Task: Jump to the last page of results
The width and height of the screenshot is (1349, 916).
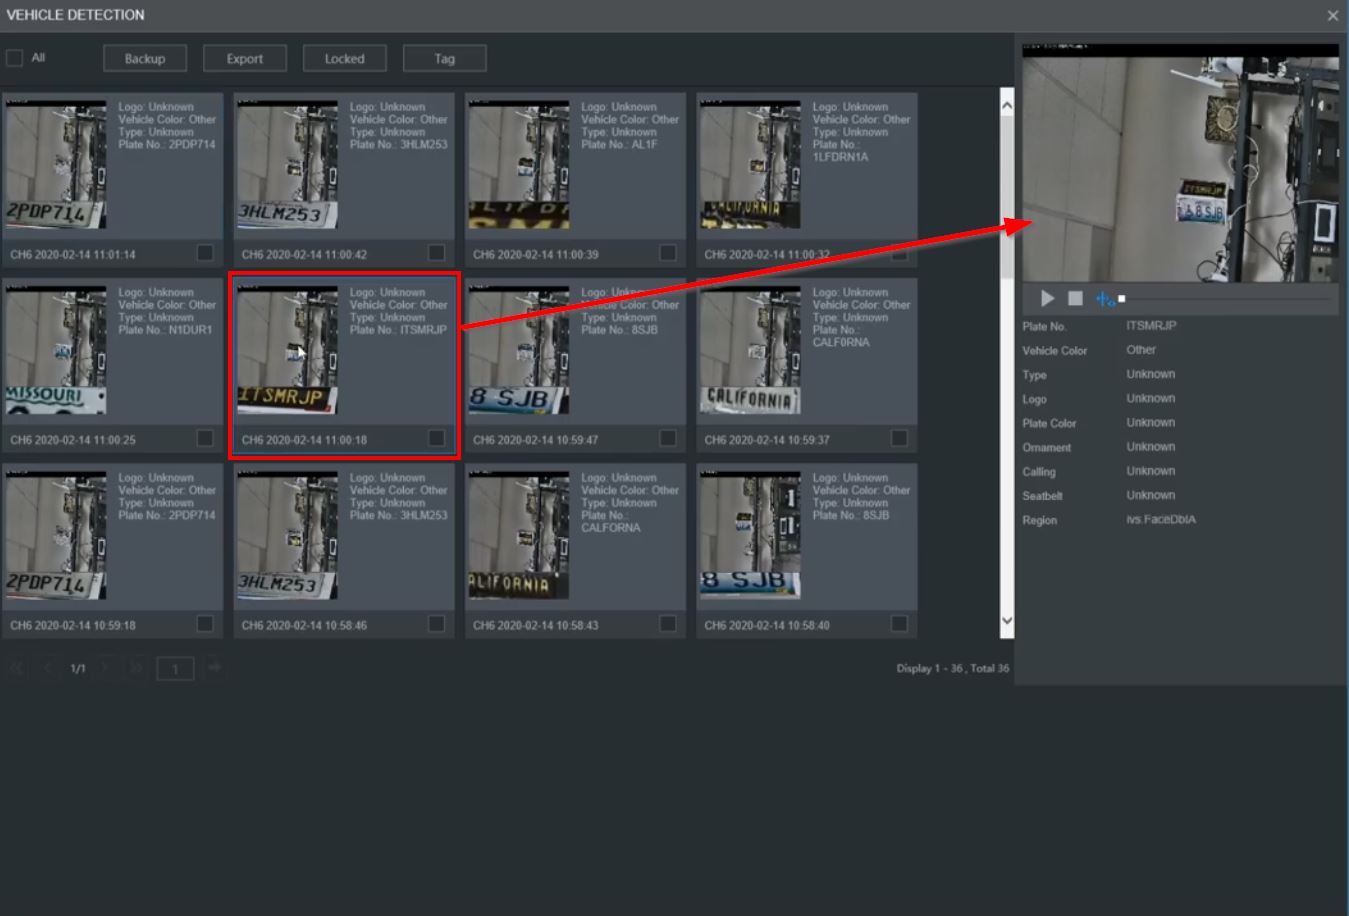Action: [x=136, y=667]
